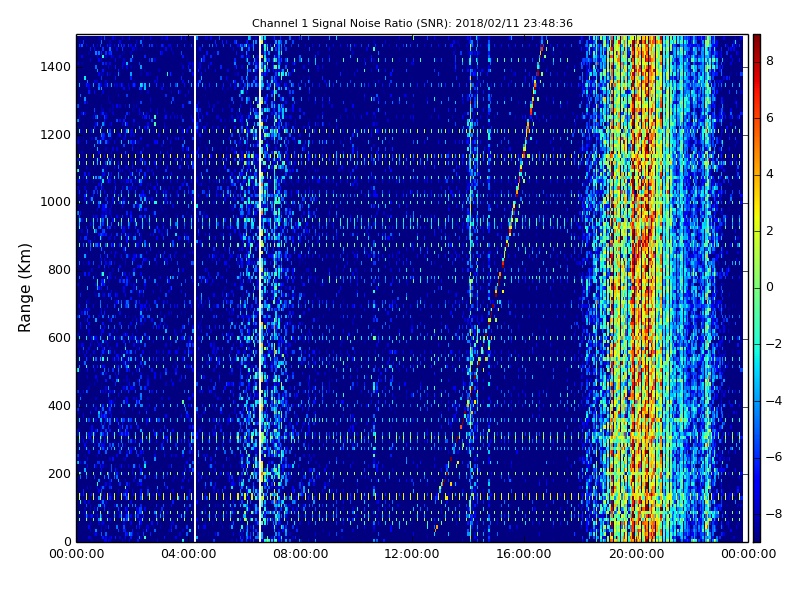Image resolution: width=800 pixels, height=600 pixels.
Task: Select the 600 range tick label
Action: pyautogui.click(x=59, y=338)
